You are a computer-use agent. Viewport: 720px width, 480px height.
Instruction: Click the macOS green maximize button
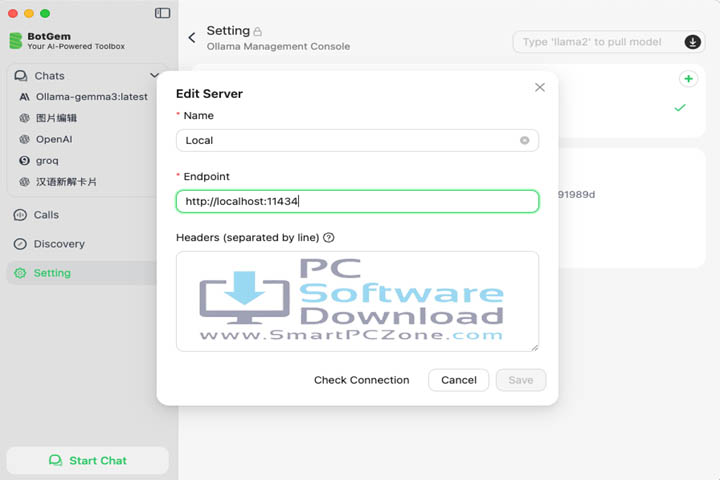point(45,13)
